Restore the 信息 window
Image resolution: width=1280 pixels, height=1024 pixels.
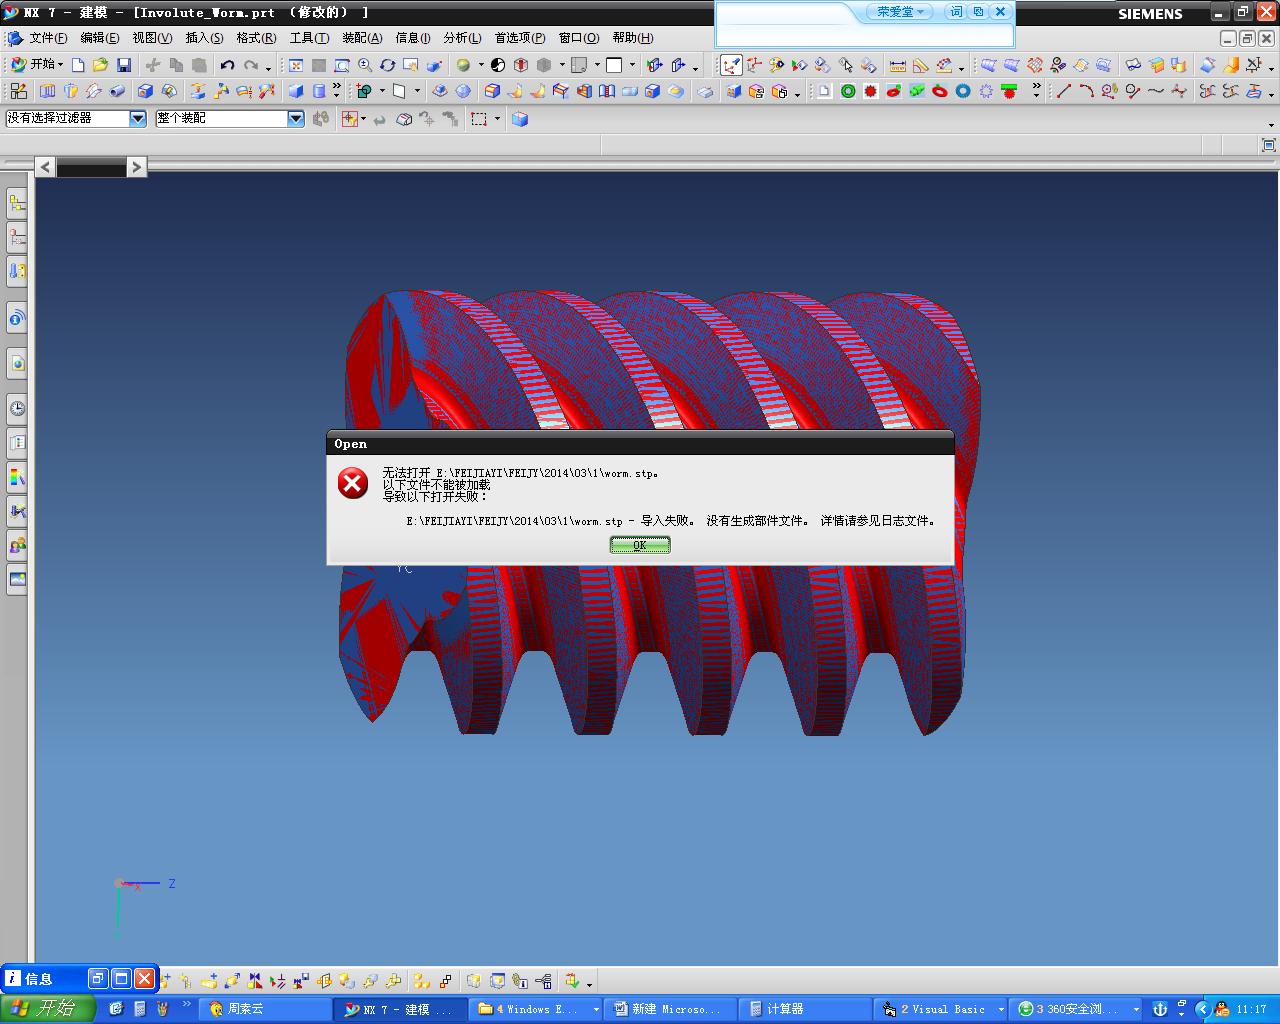[x=98, y=978]
